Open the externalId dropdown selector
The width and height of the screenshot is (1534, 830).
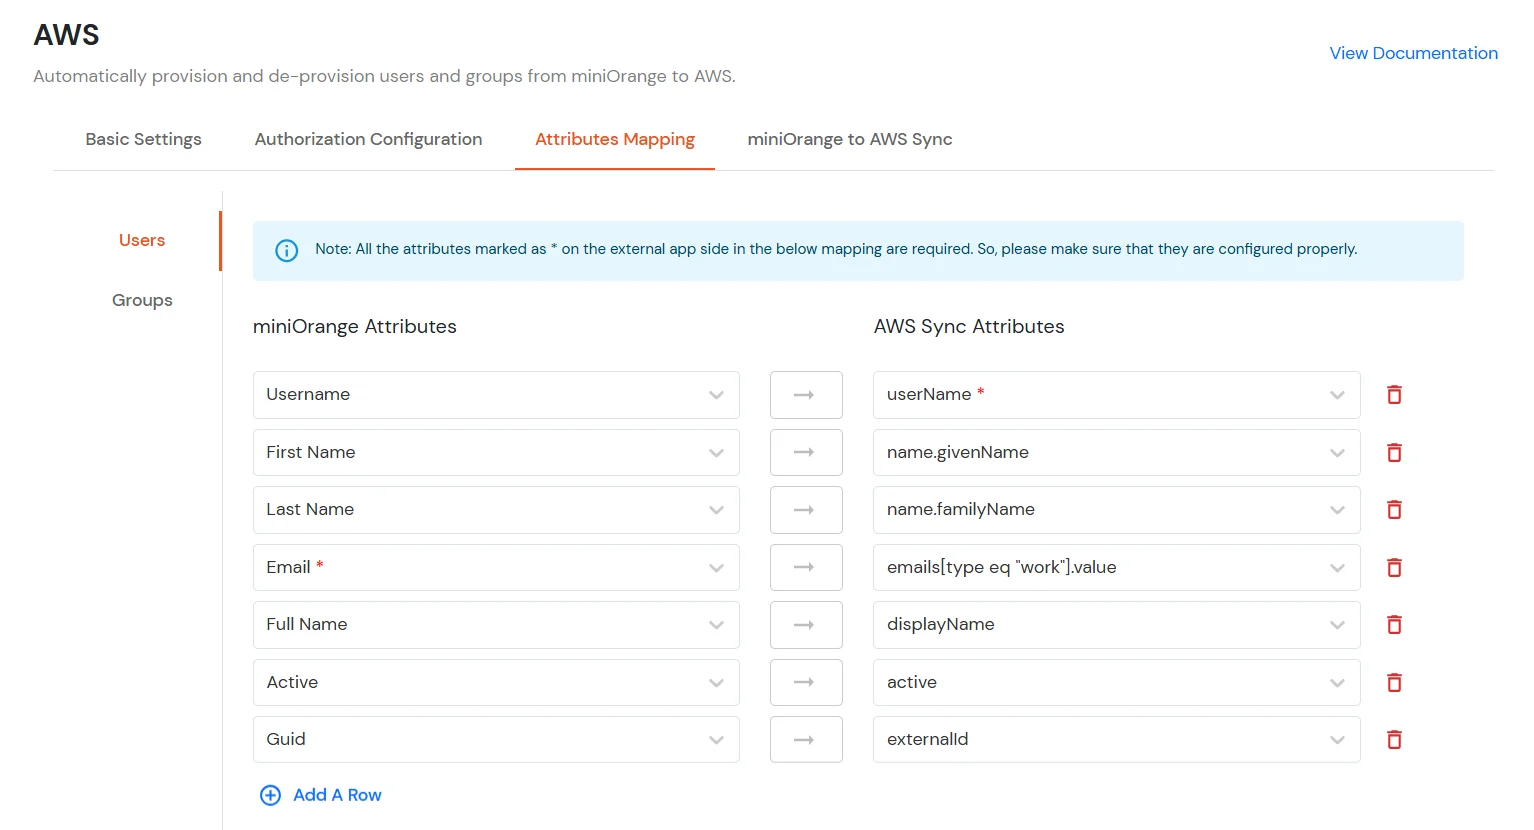coord(1337,739)
